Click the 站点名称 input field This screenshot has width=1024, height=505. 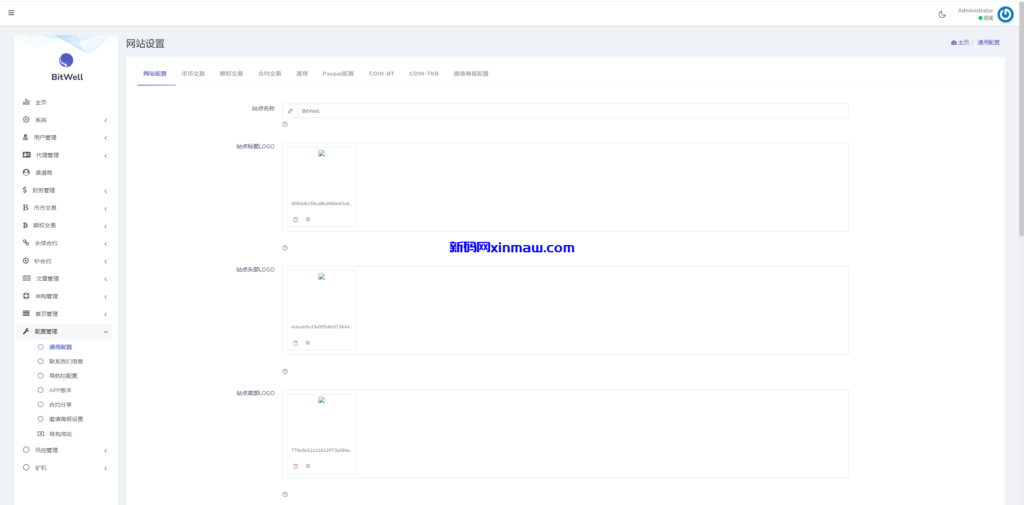click(570, 111)
